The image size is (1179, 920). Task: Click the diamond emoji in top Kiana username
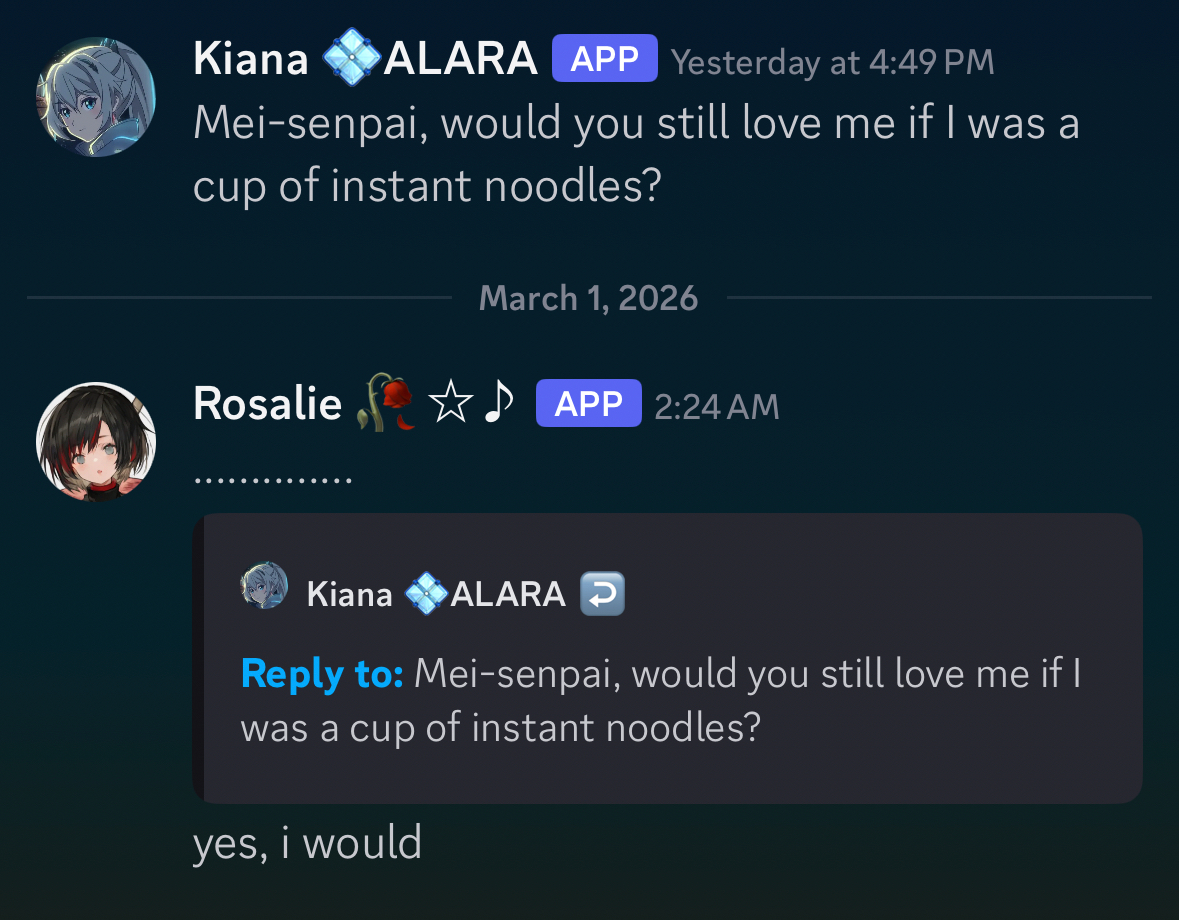[x=352, y=59]
